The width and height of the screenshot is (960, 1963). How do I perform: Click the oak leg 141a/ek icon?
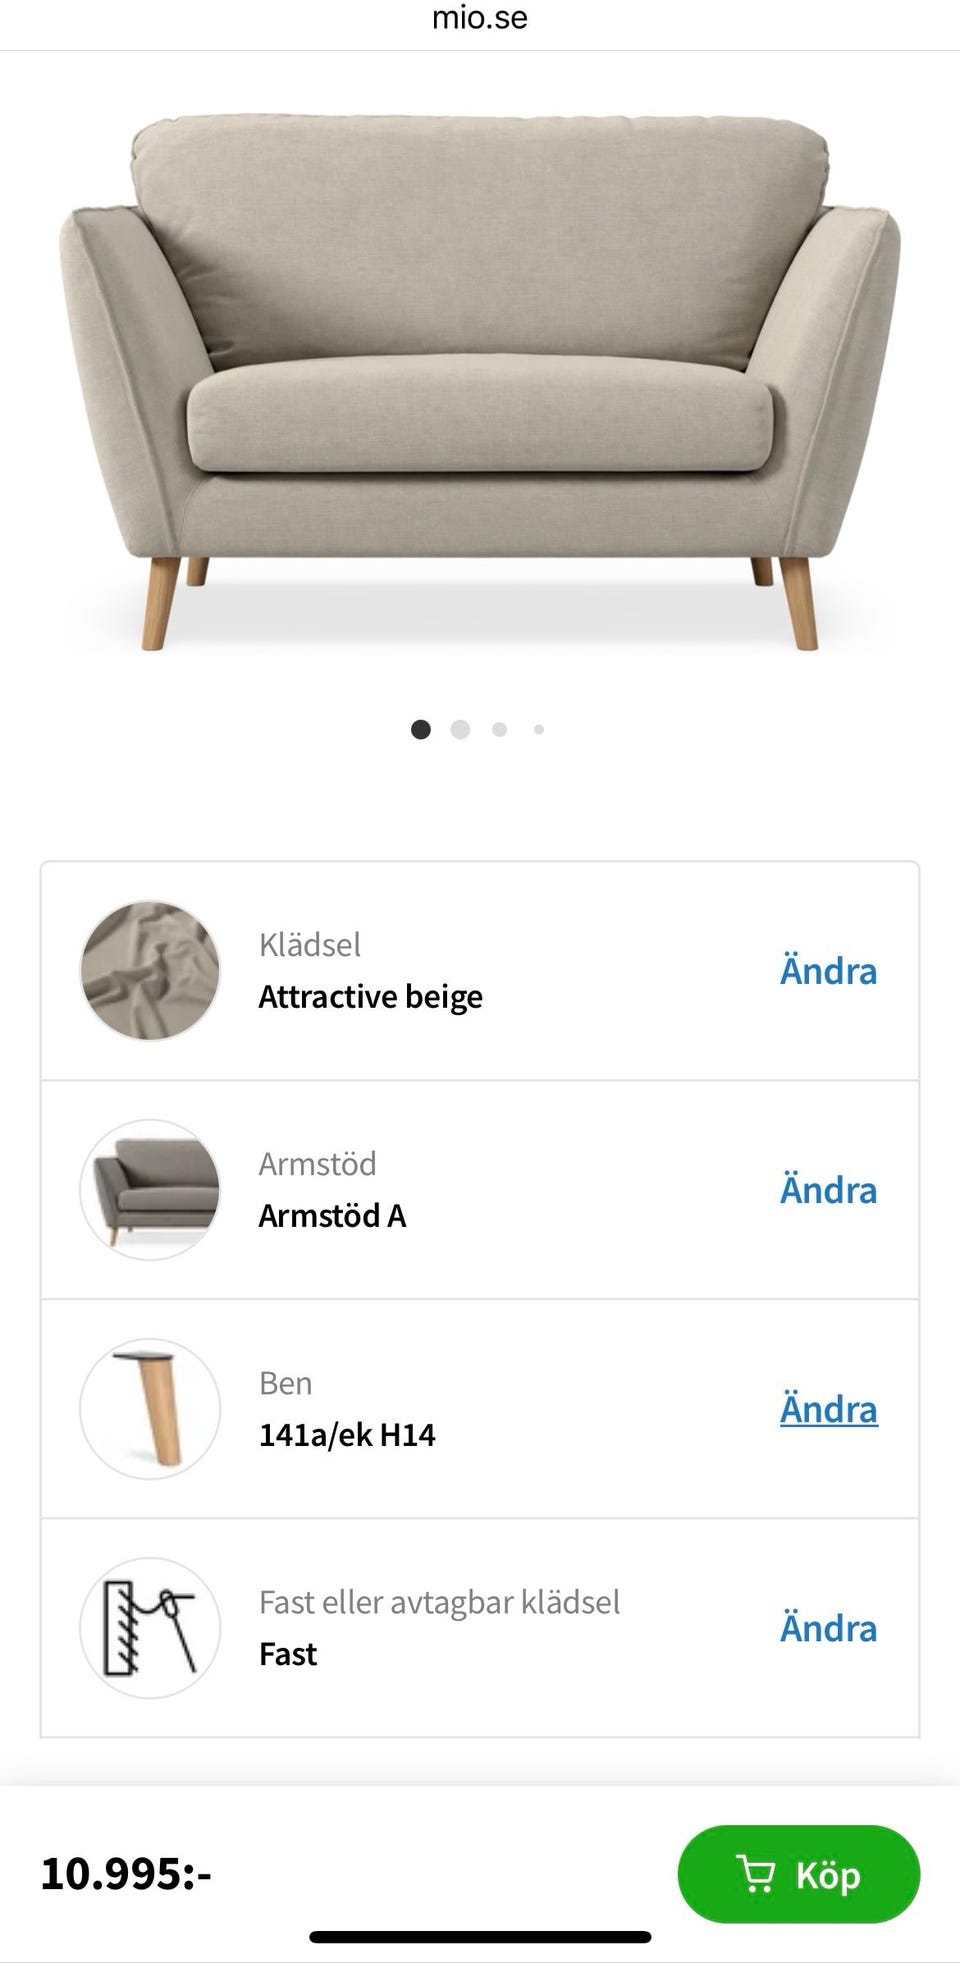pos(150,1409)
